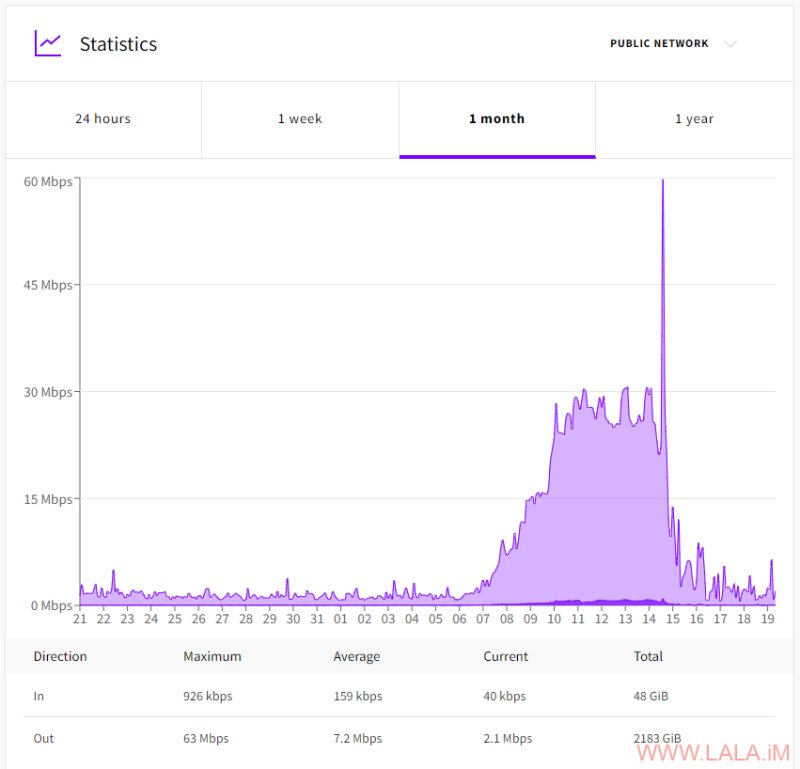Click the 30 Mbps y-axis label

click(x=48, y=392)
